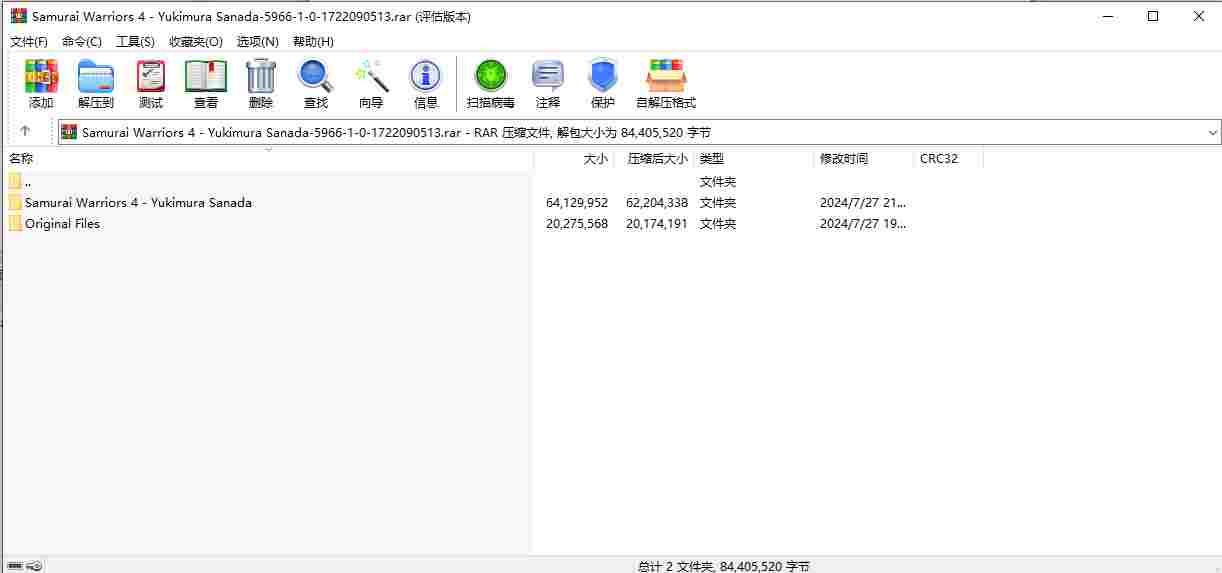Select 自解压格式 (SFX) toolbar icon
The width and height of the screenshot is (1222, 573).
click(x=666, y=84)
